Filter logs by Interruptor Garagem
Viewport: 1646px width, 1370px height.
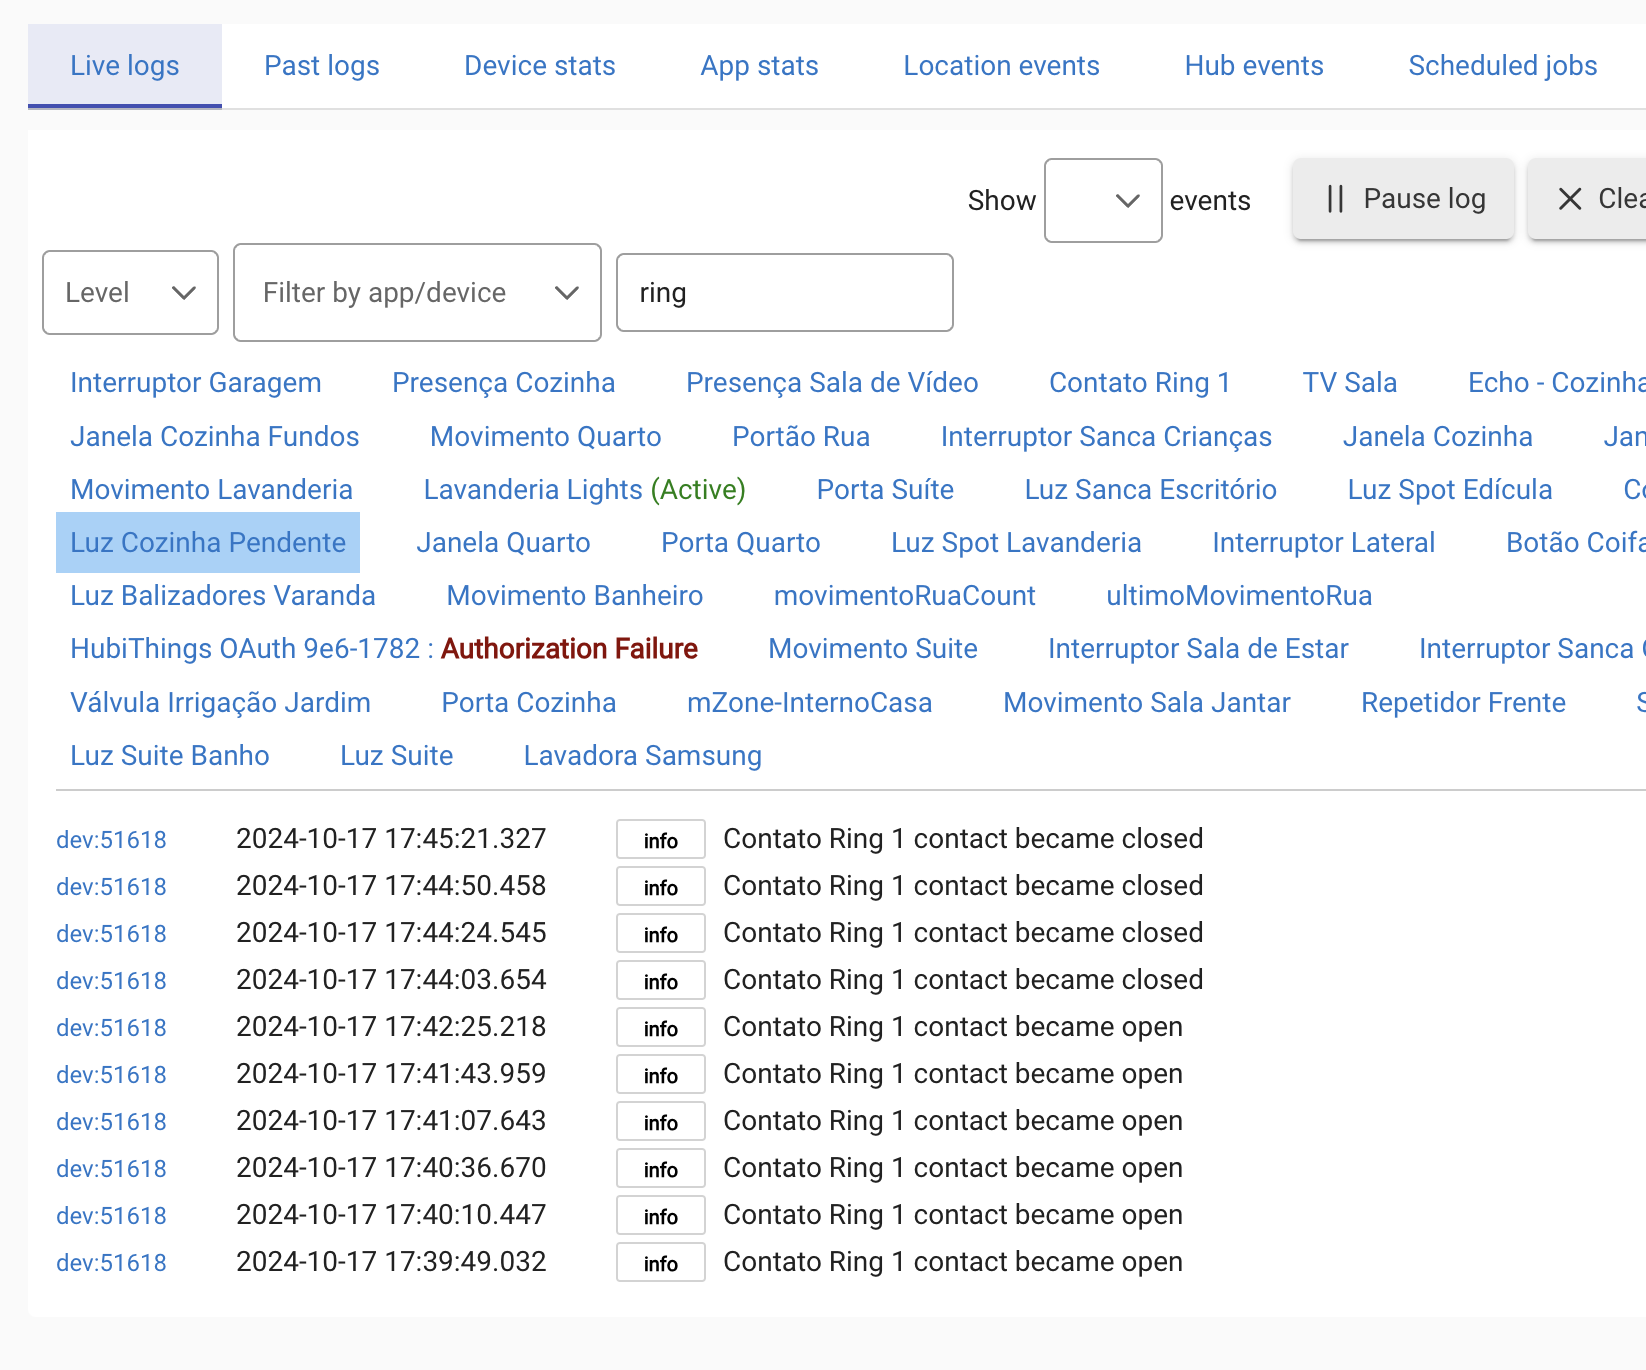point(196,383)
